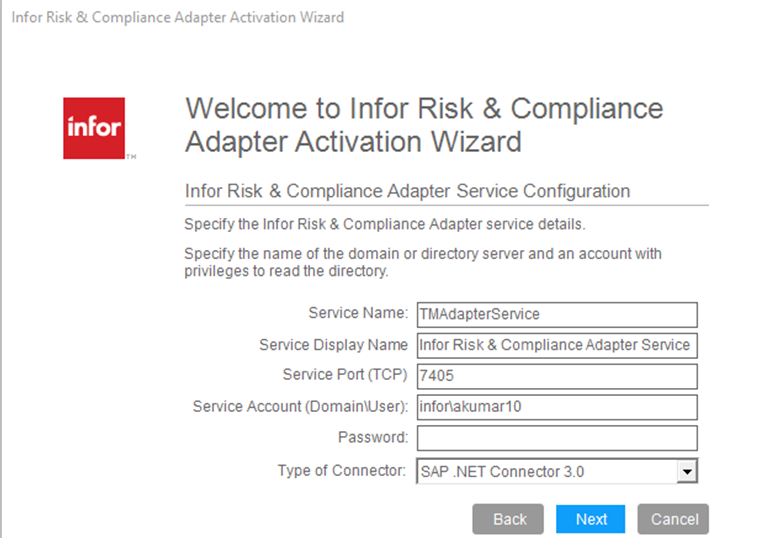
Task: Click the "Service Name:" label
Action: 358,314
